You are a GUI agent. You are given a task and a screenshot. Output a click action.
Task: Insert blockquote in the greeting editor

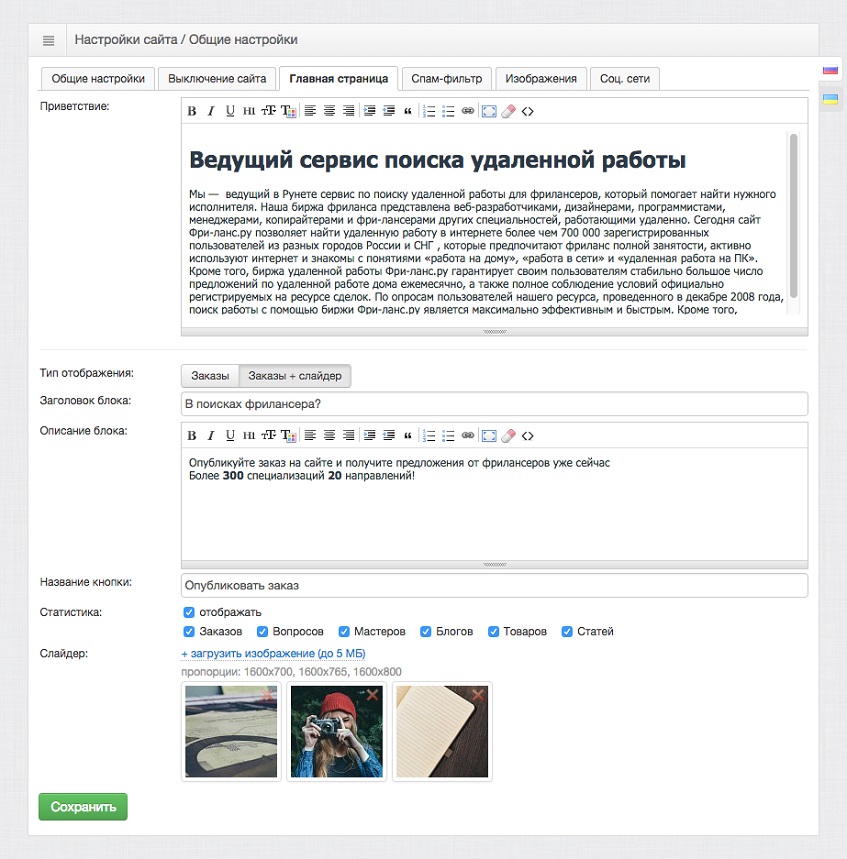coord(408,111)
